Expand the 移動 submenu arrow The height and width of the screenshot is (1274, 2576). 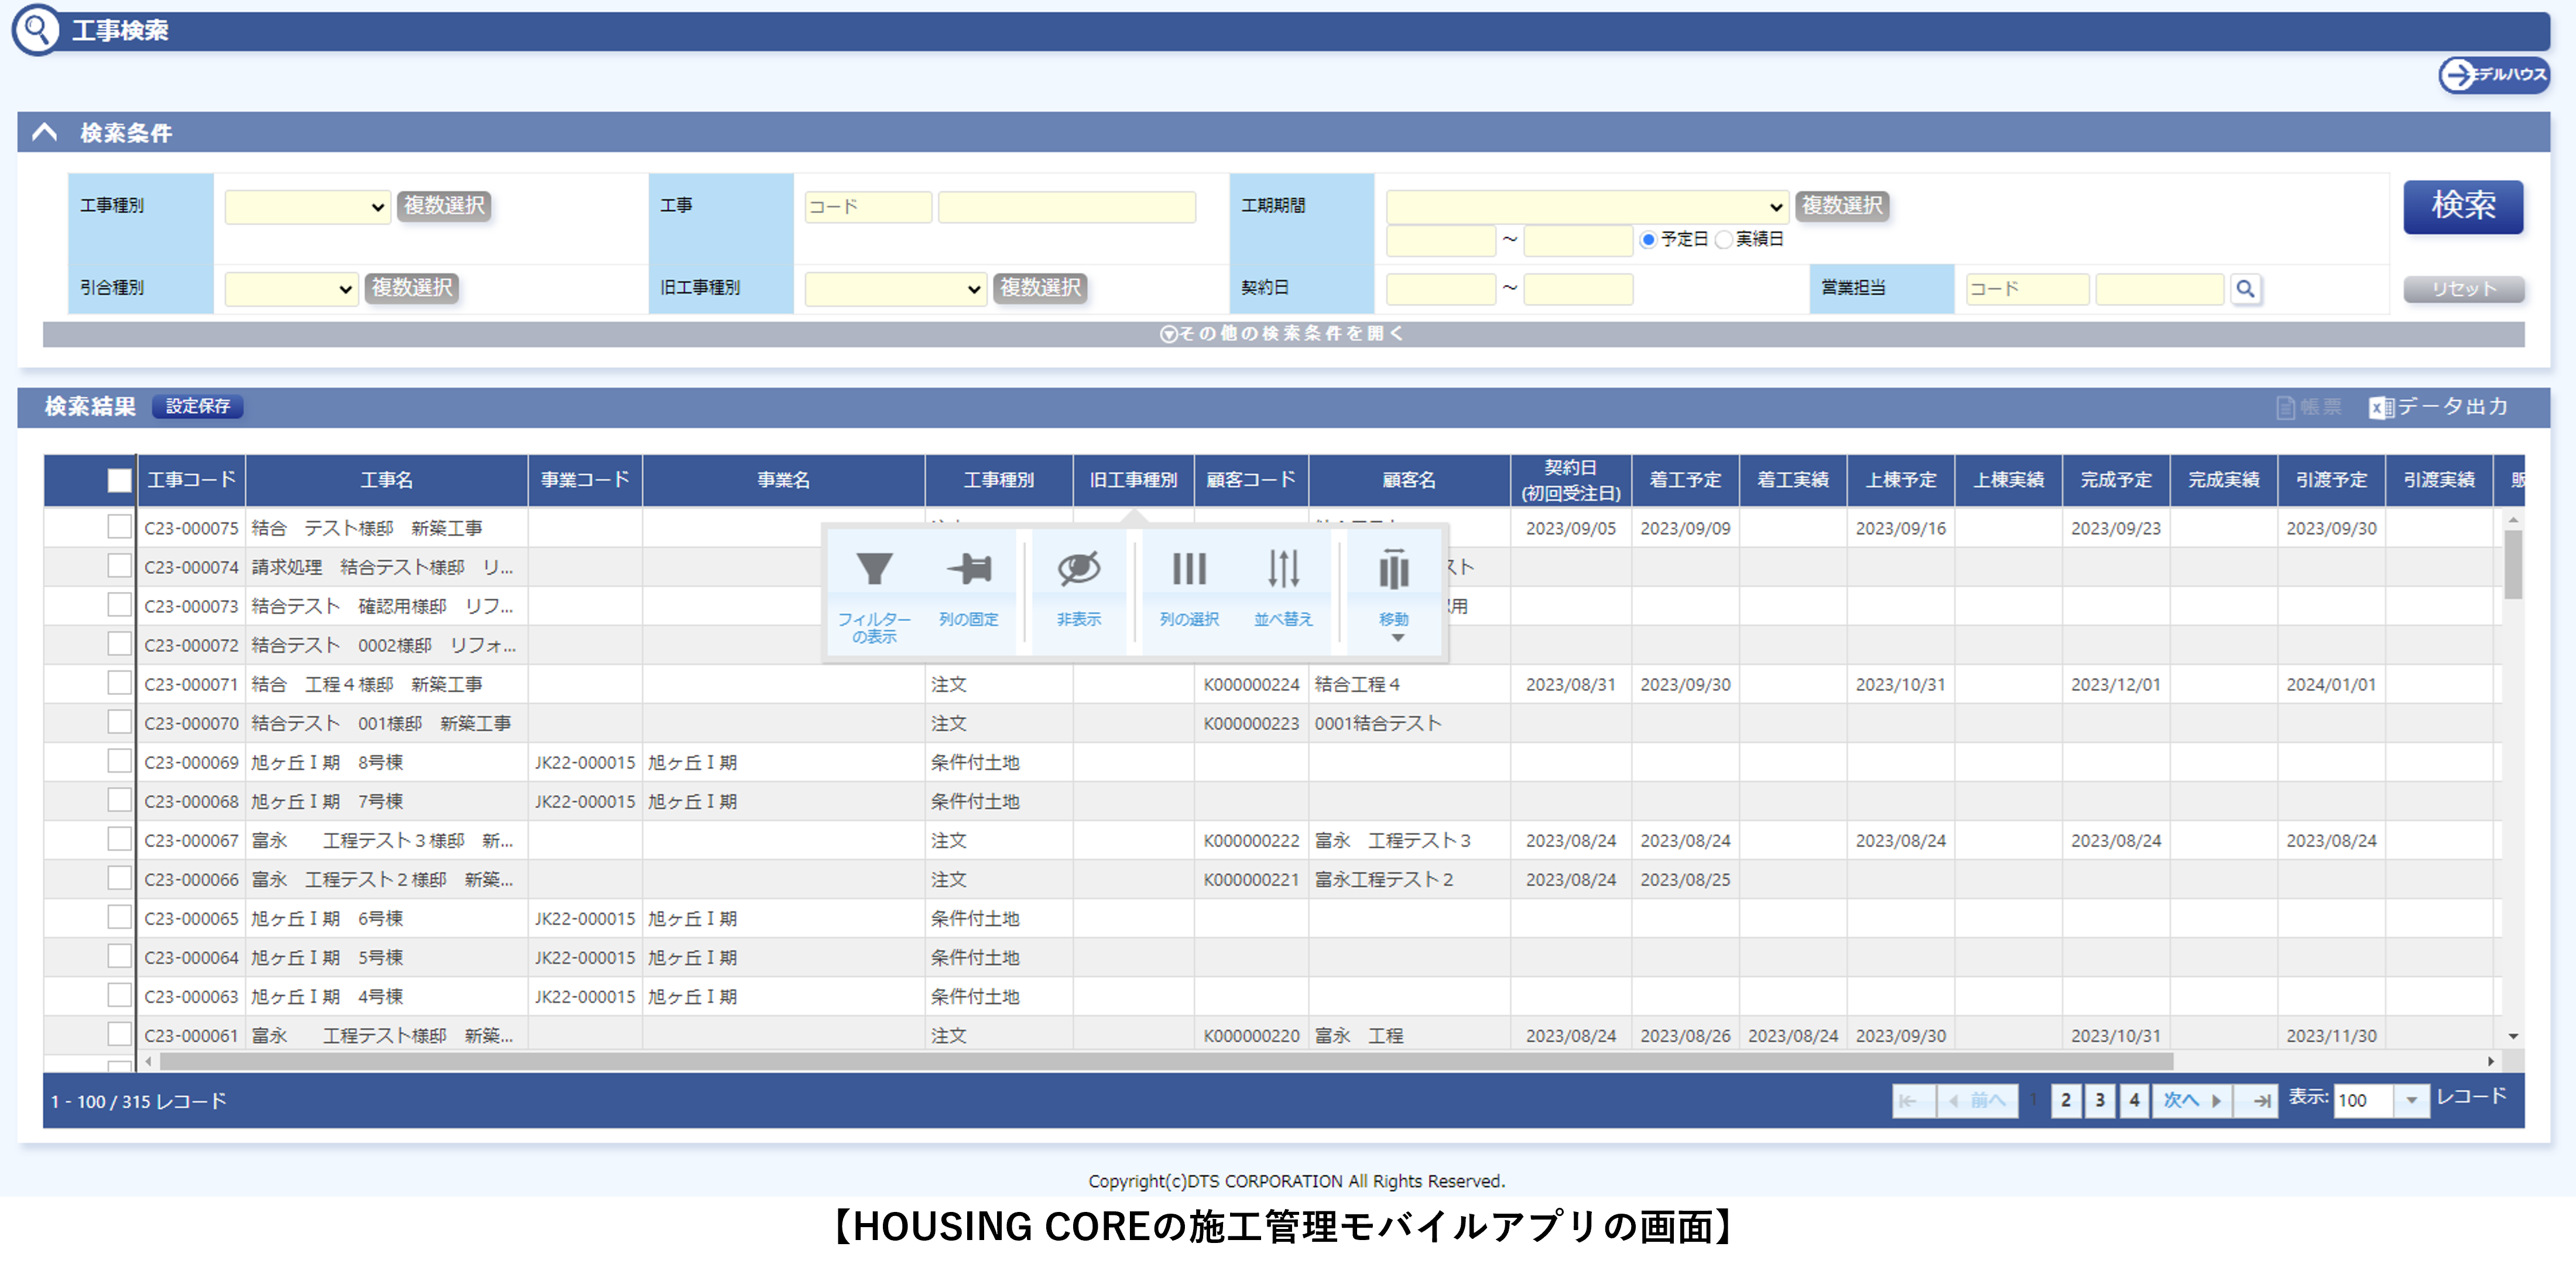coord(1398,638)
